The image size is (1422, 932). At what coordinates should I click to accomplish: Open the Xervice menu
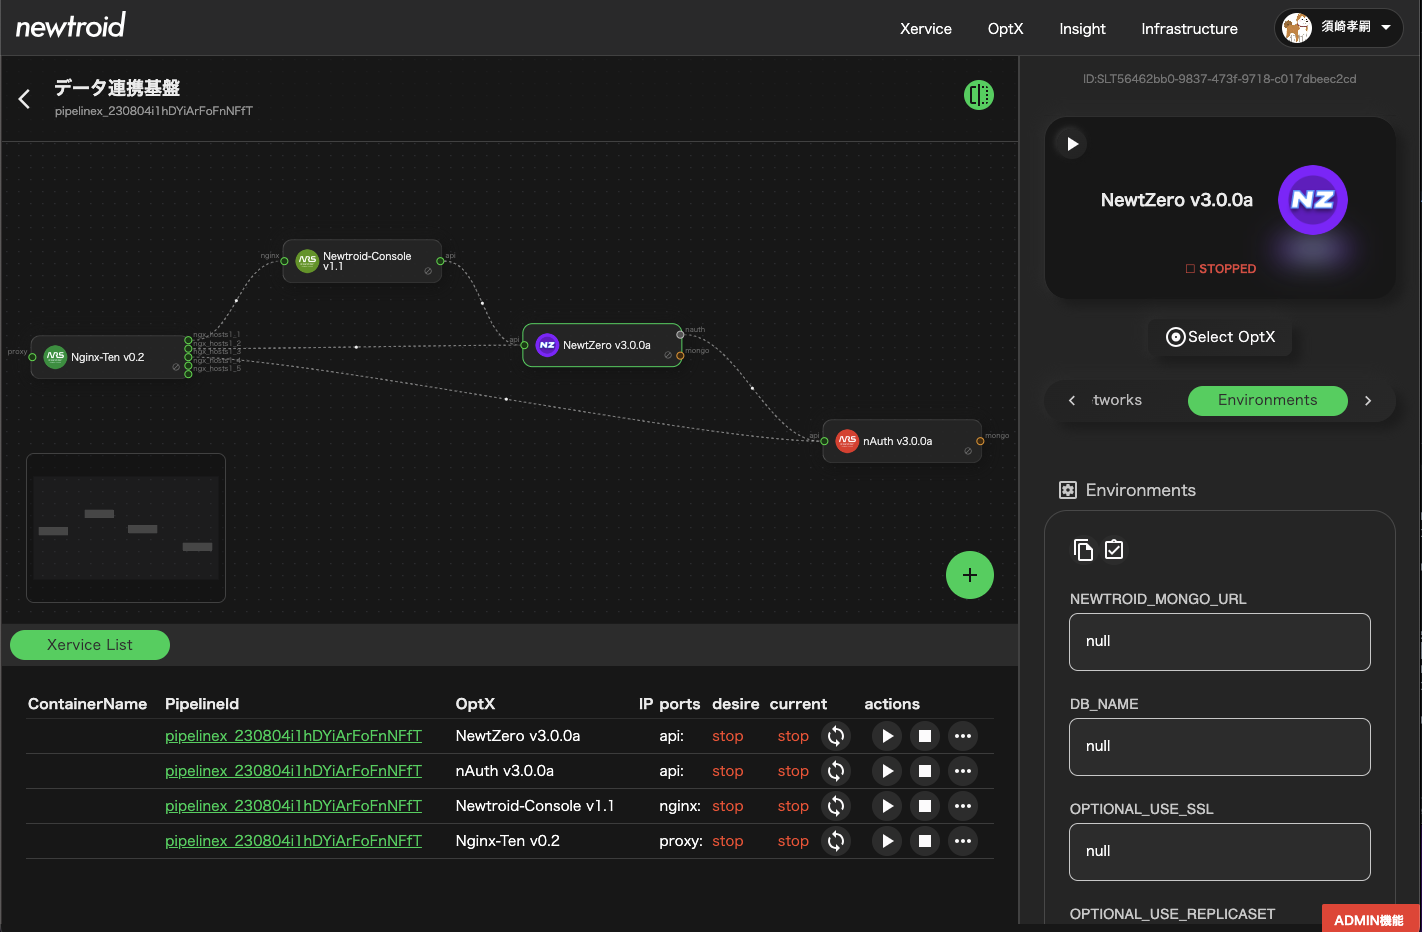(x=925, y=29)
